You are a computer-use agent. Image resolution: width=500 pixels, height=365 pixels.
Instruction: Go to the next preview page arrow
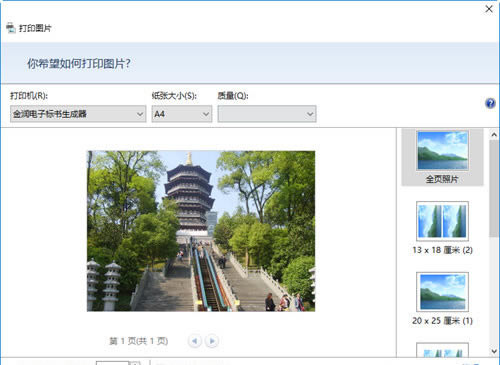tap(212, 341)
